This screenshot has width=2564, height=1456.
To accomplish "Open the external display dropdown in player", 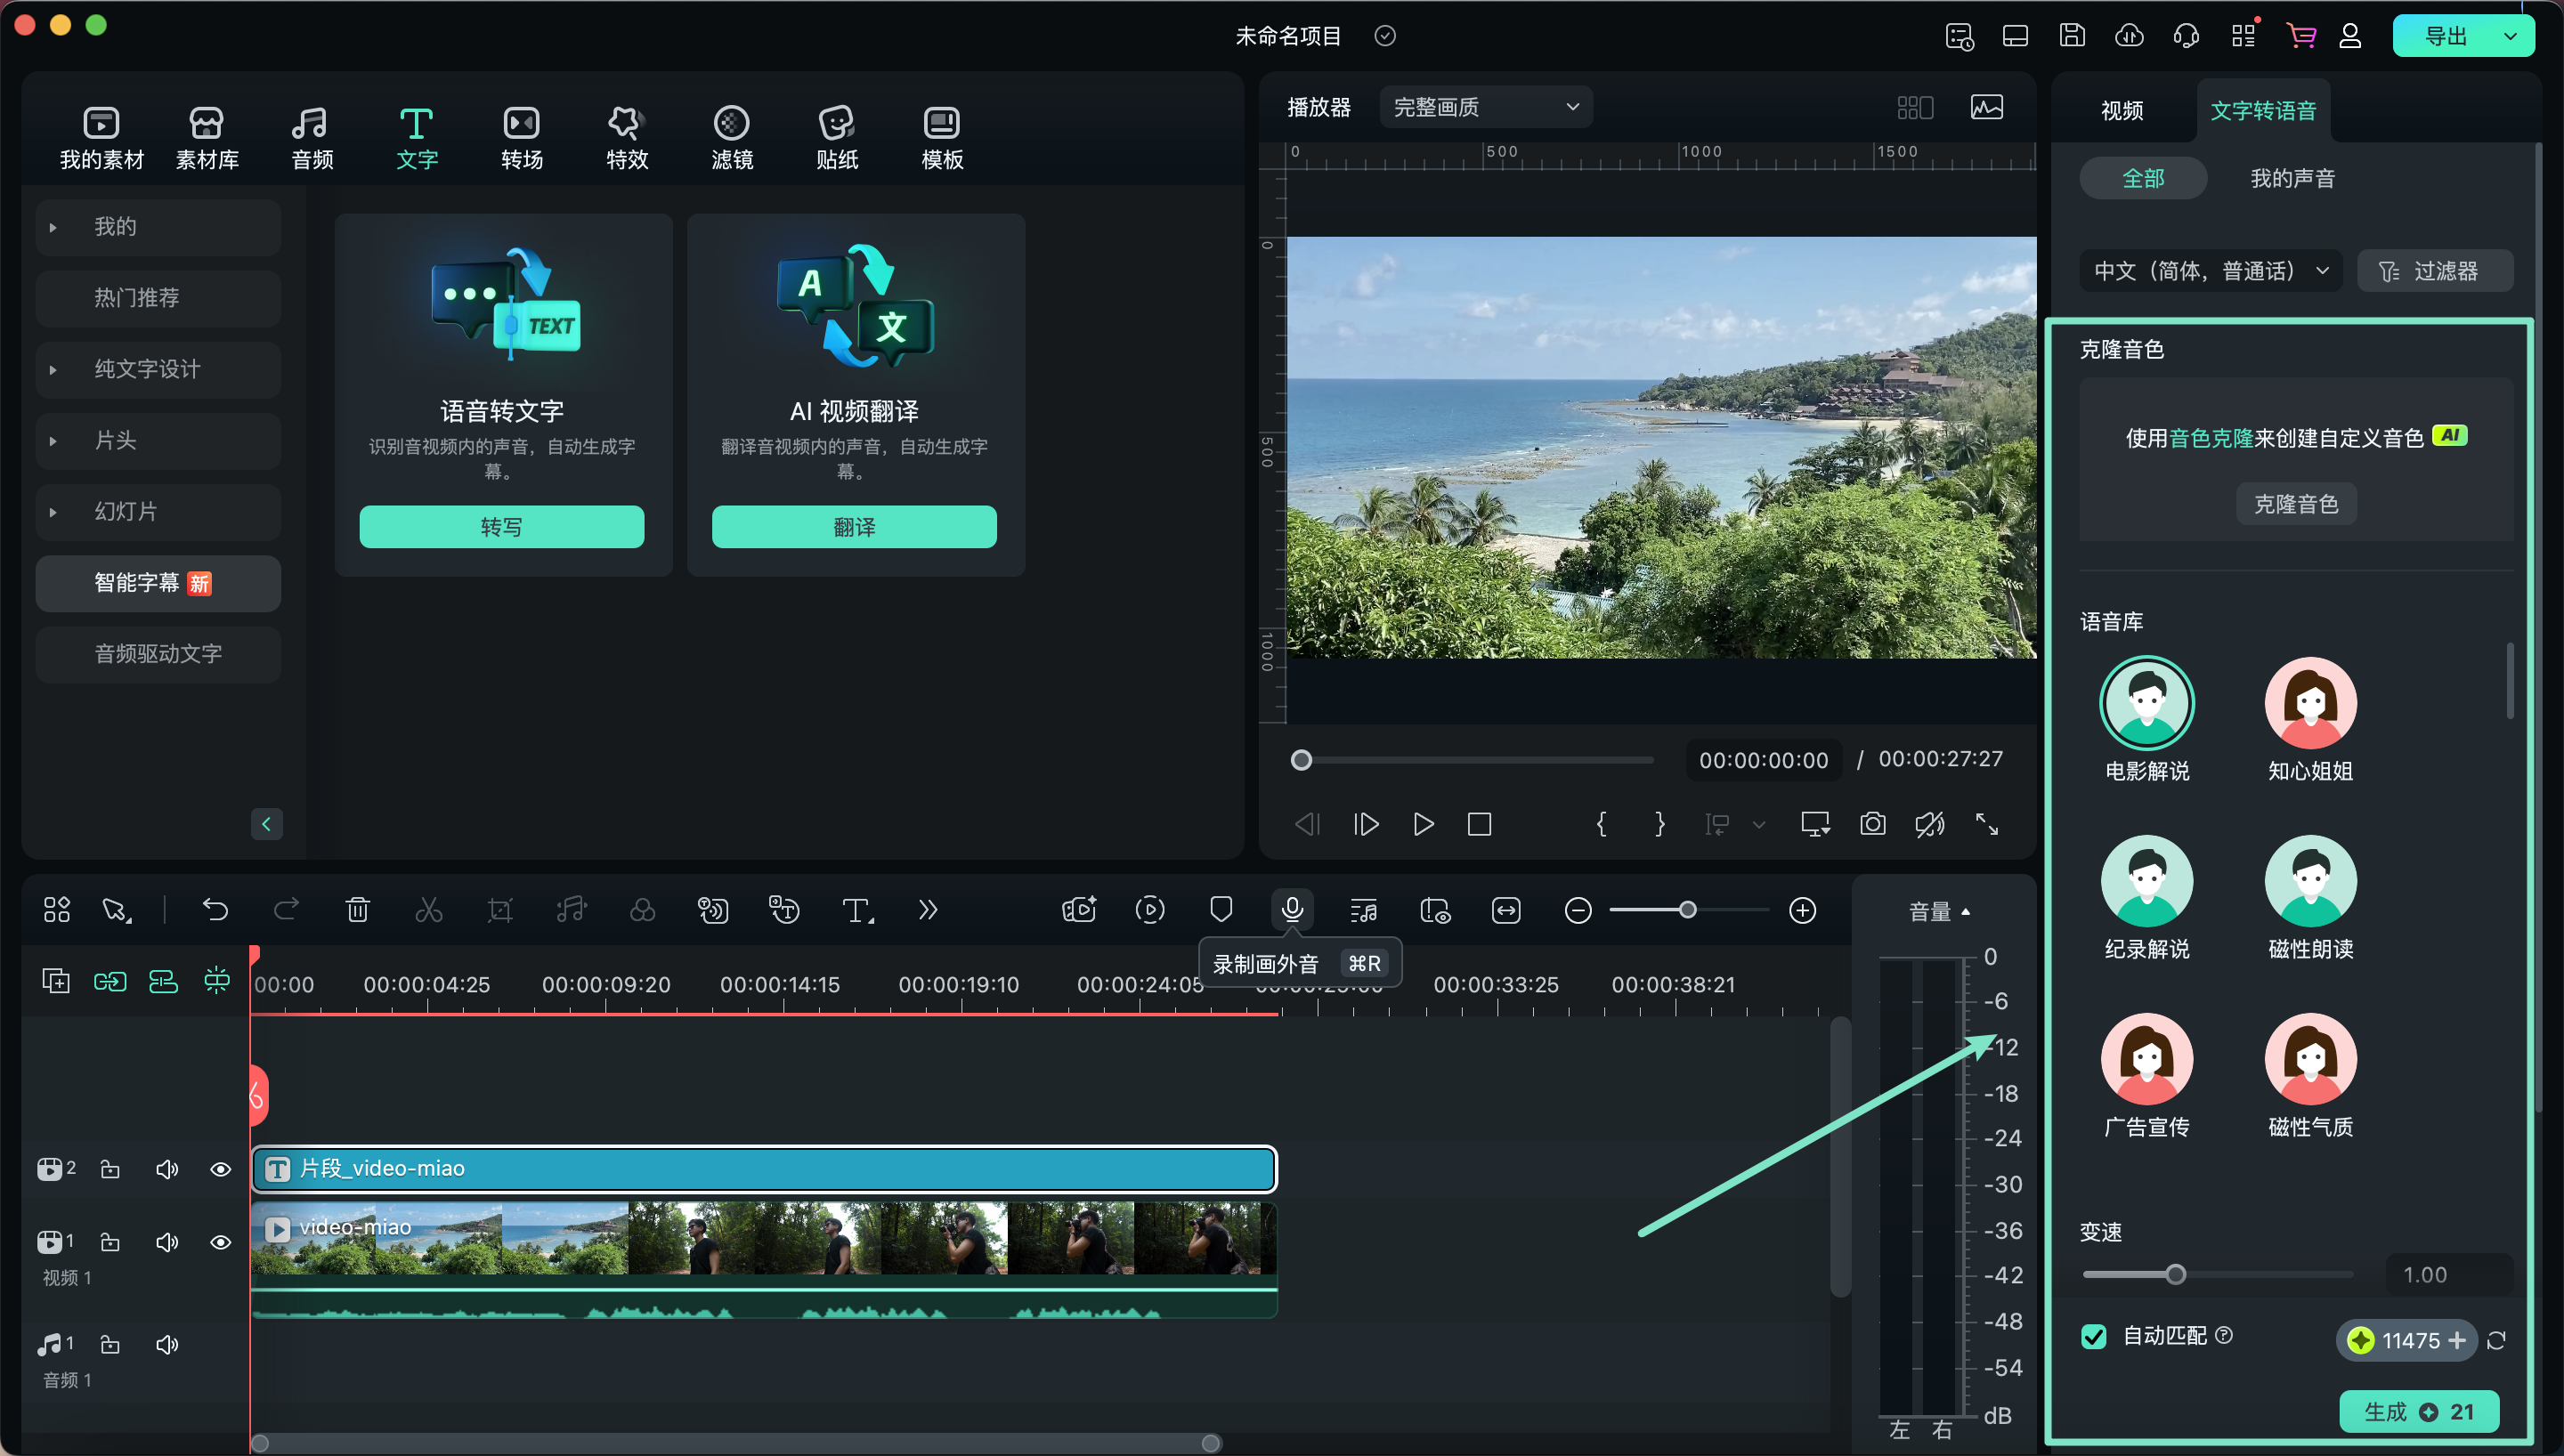I will [1816, 824].
